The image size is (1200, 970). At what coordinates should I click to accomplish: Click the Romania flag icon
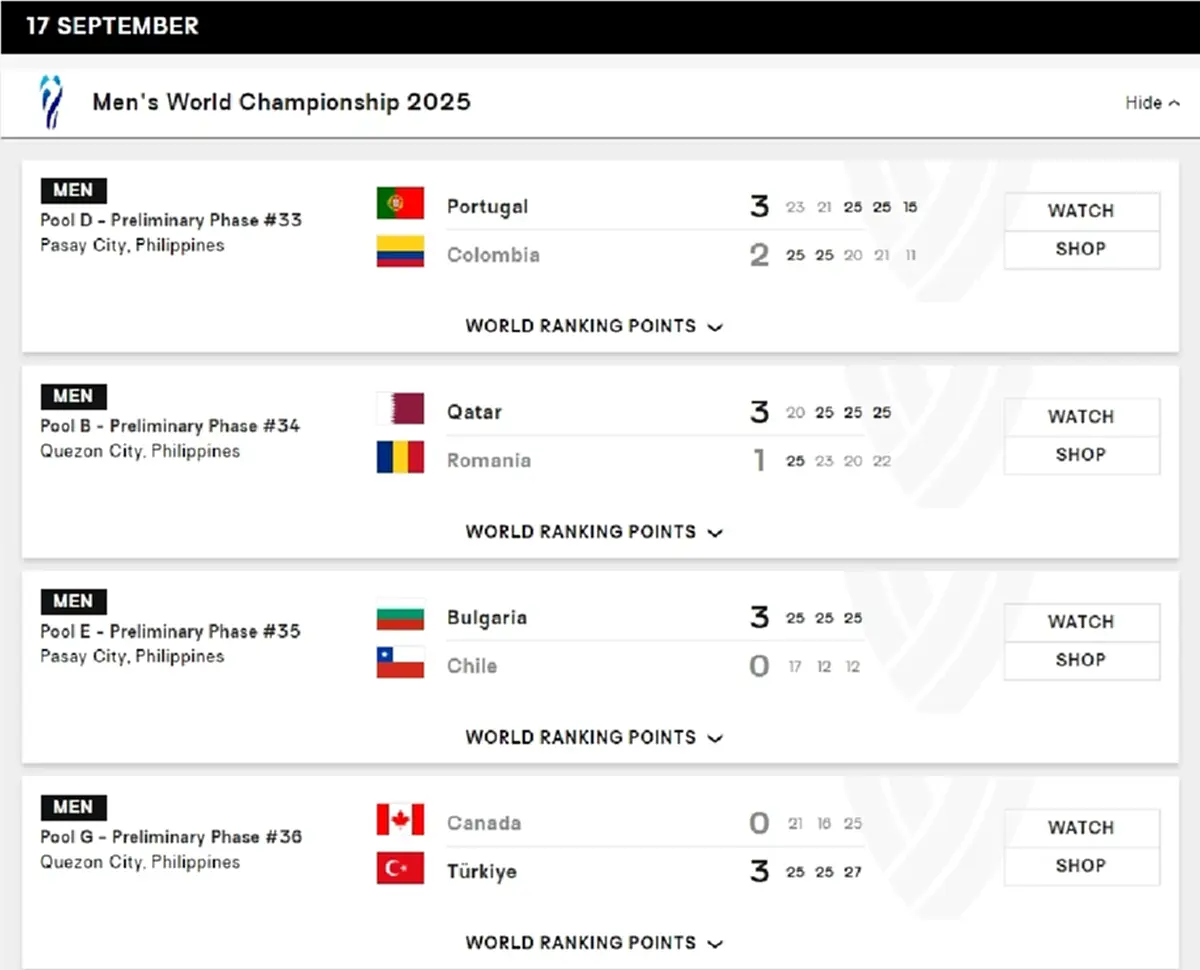[400, 458]
